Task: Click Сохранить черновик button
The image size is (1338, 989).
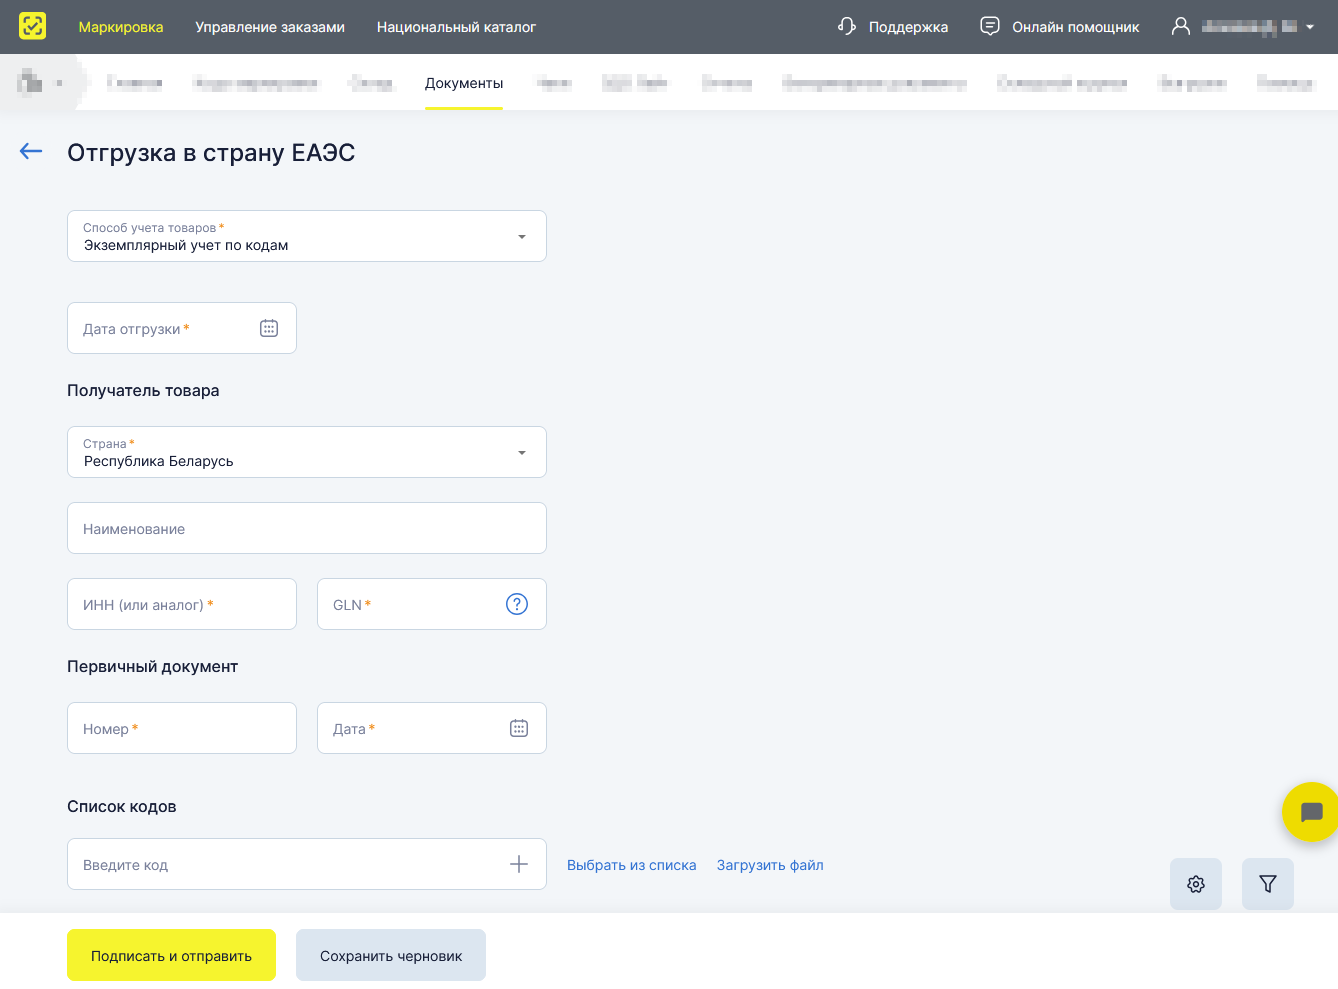Action: [391, 955]
